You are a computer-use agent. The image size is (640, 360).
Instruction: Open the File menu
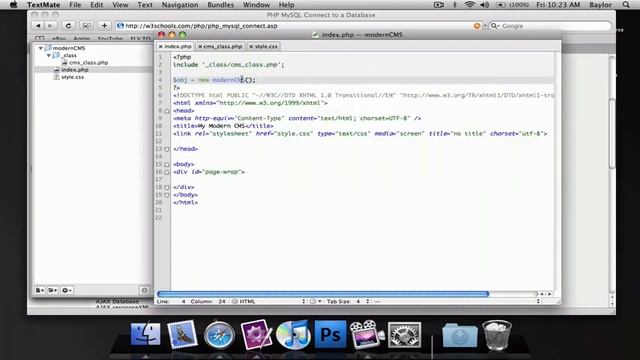75,5
